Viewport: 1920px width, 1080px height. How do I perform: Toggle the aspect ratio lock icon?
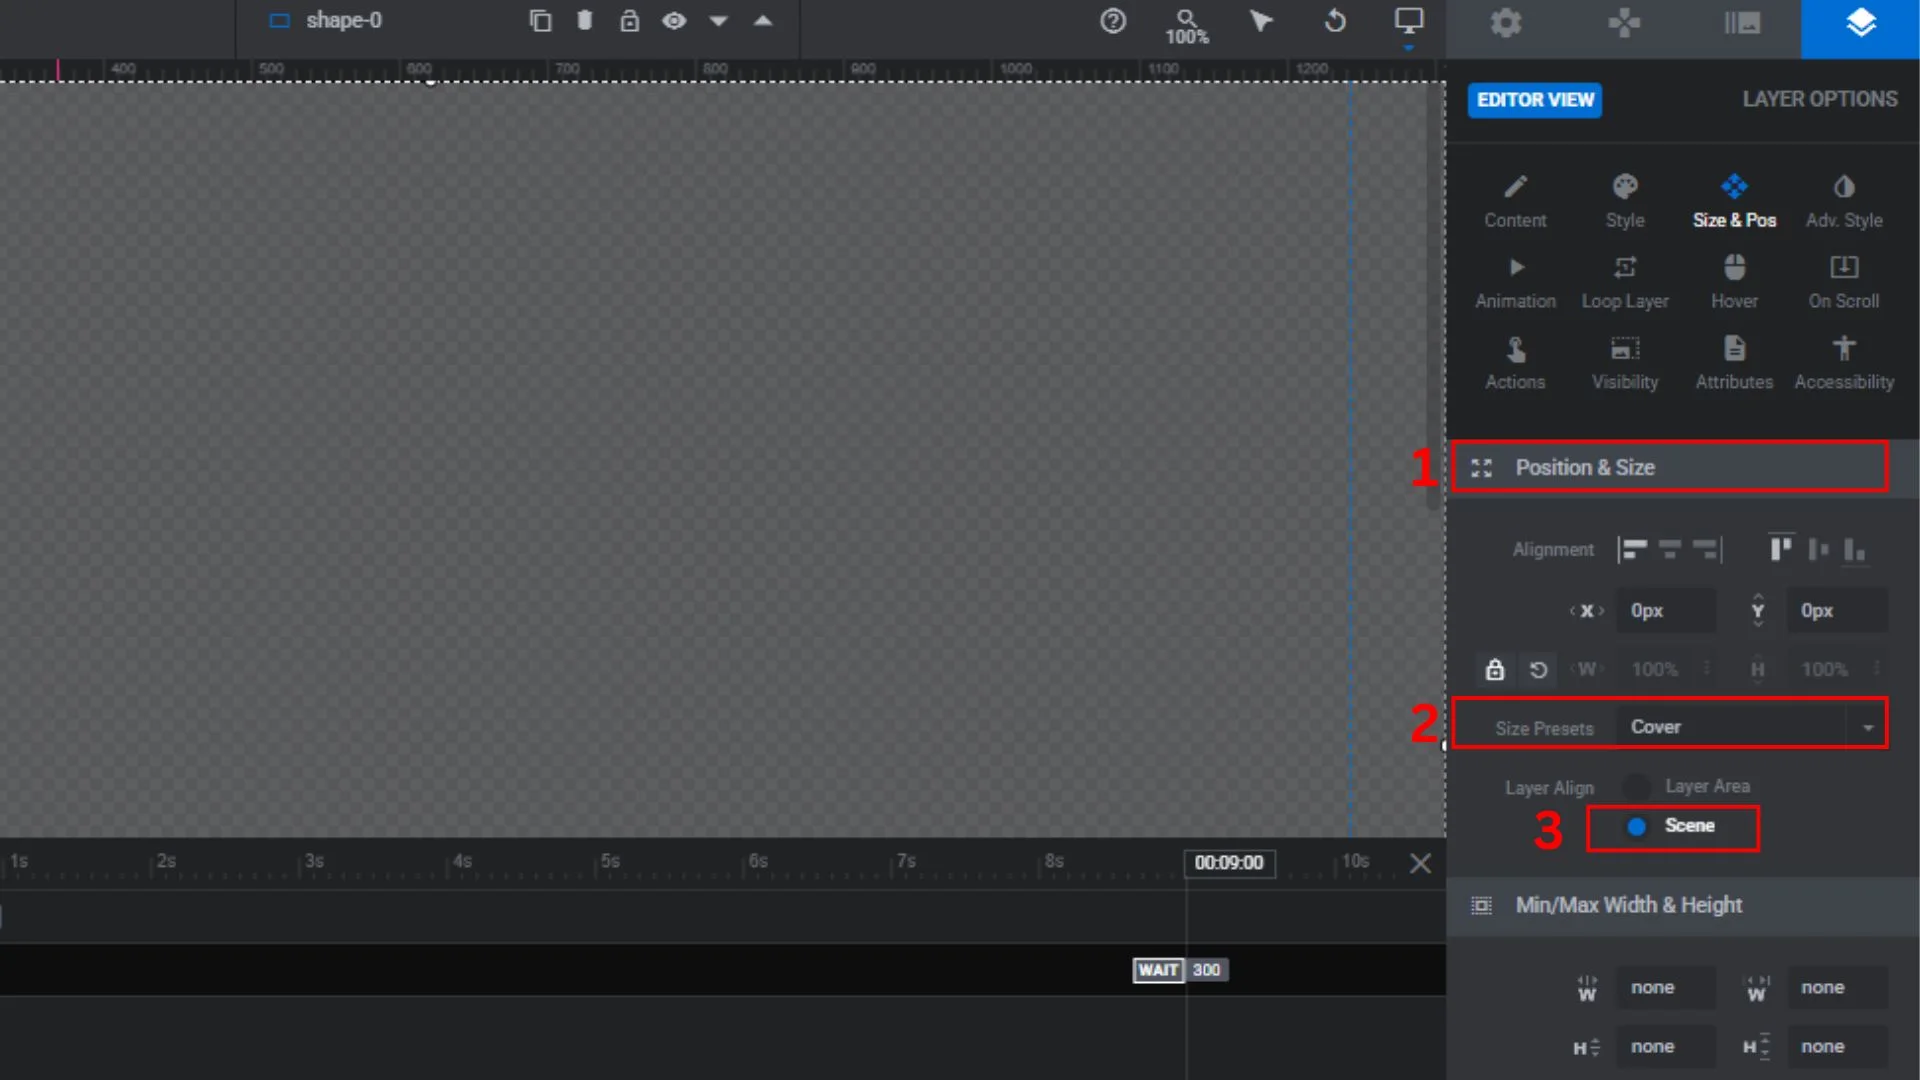coord(1494,669)
